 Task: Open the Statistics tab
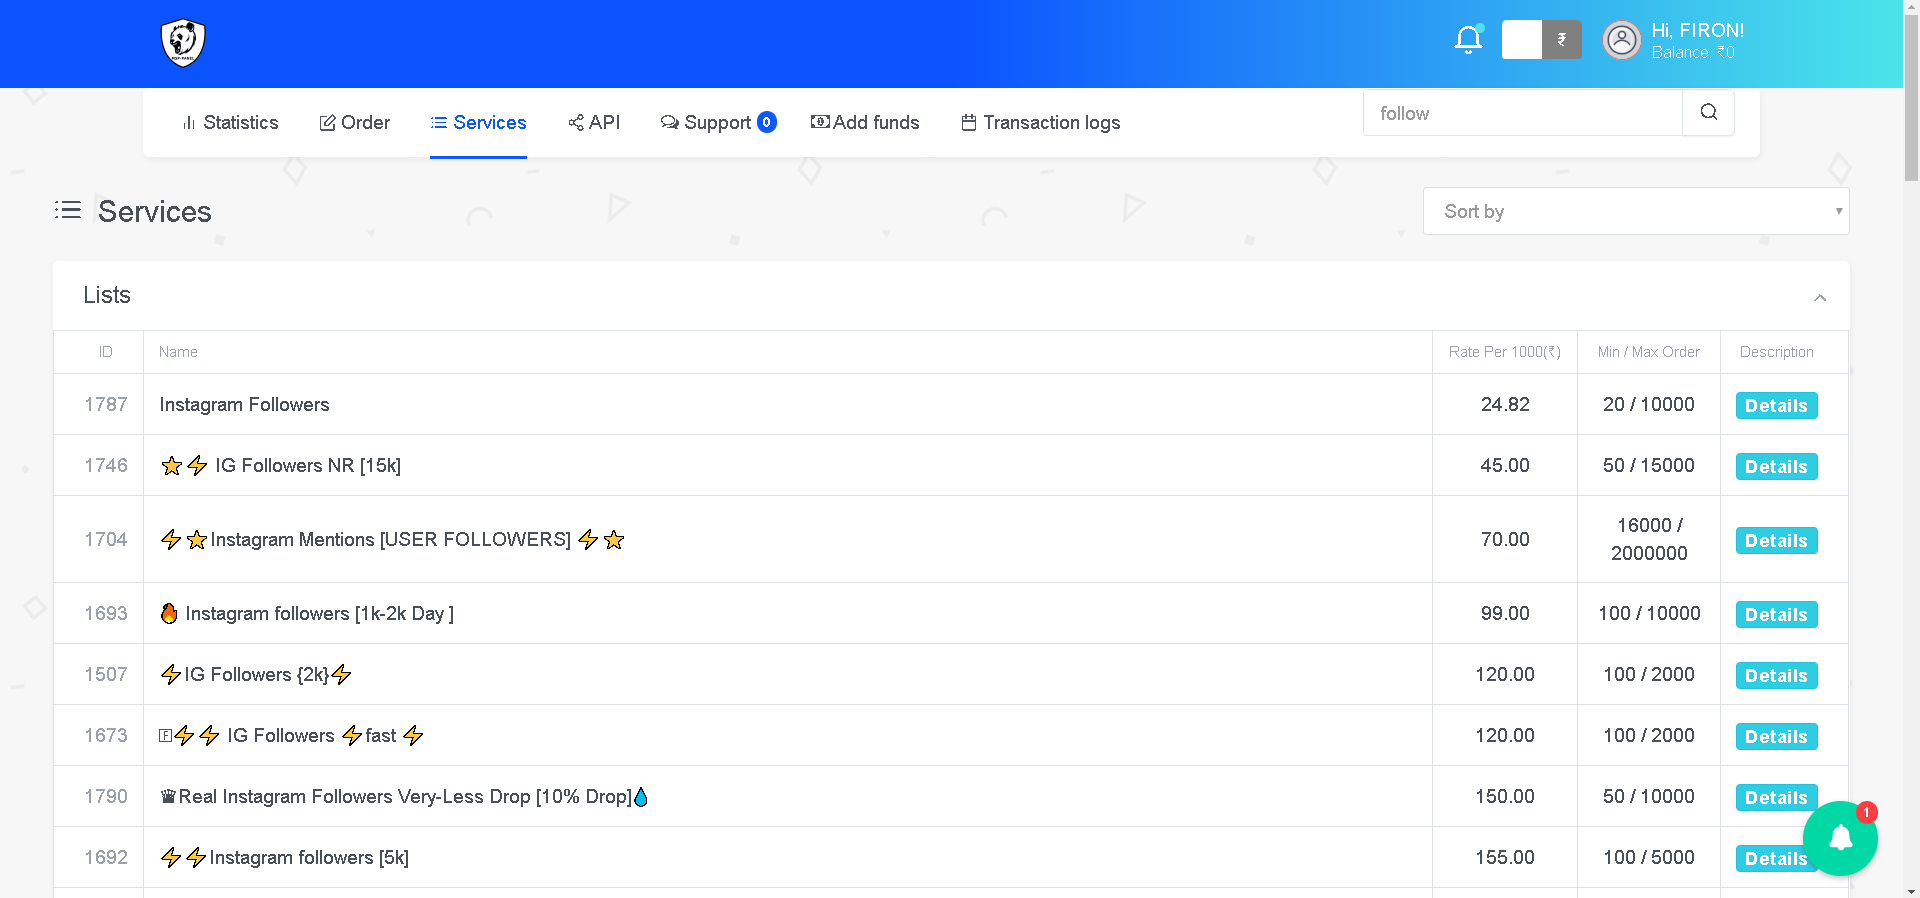point(230,122)
